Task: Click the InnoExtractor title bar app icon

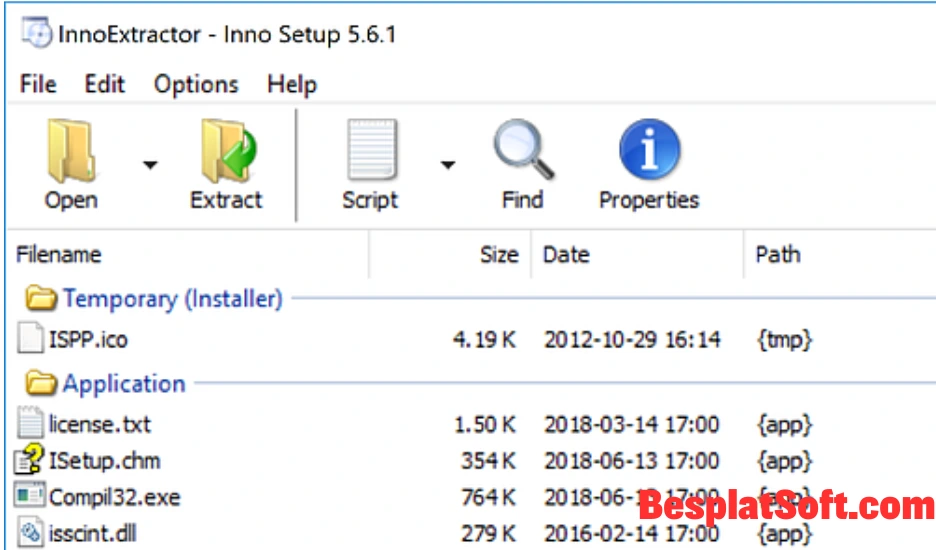Action: [37, 33]
